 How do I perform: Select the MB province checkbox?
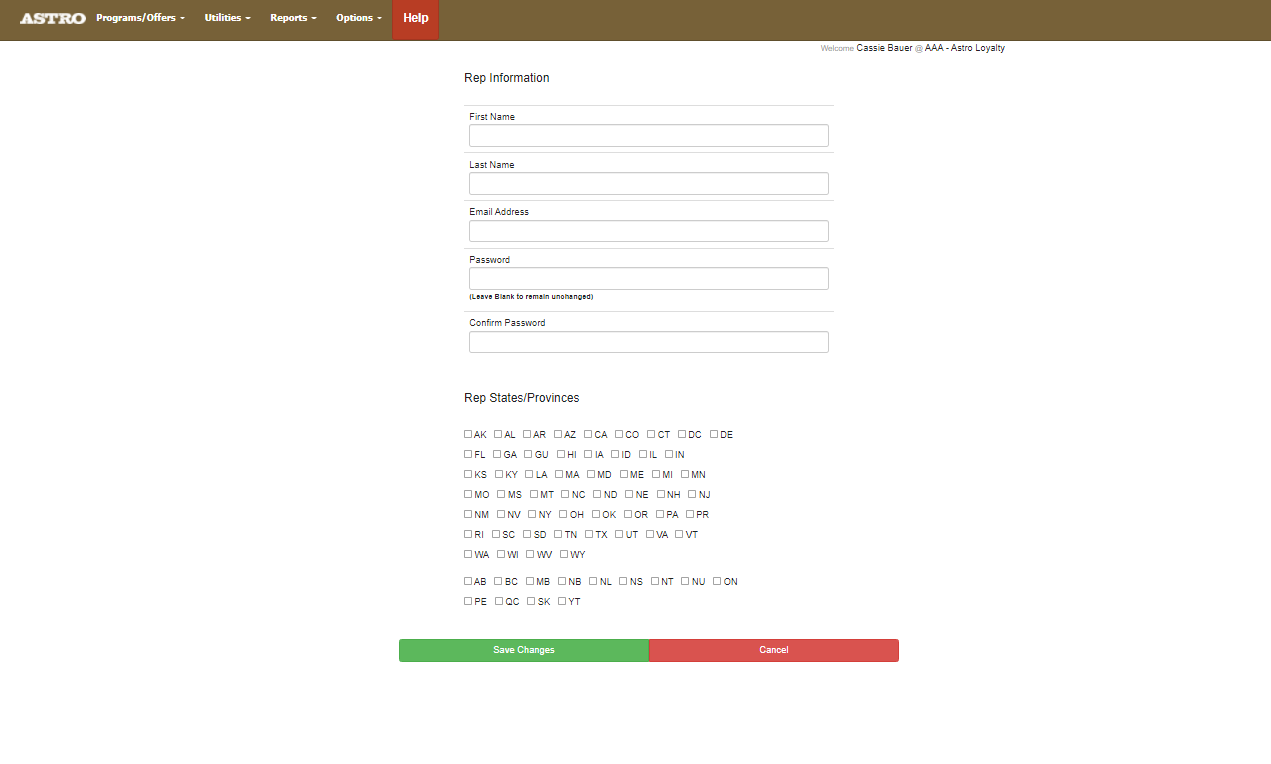(x=530, y=581)
